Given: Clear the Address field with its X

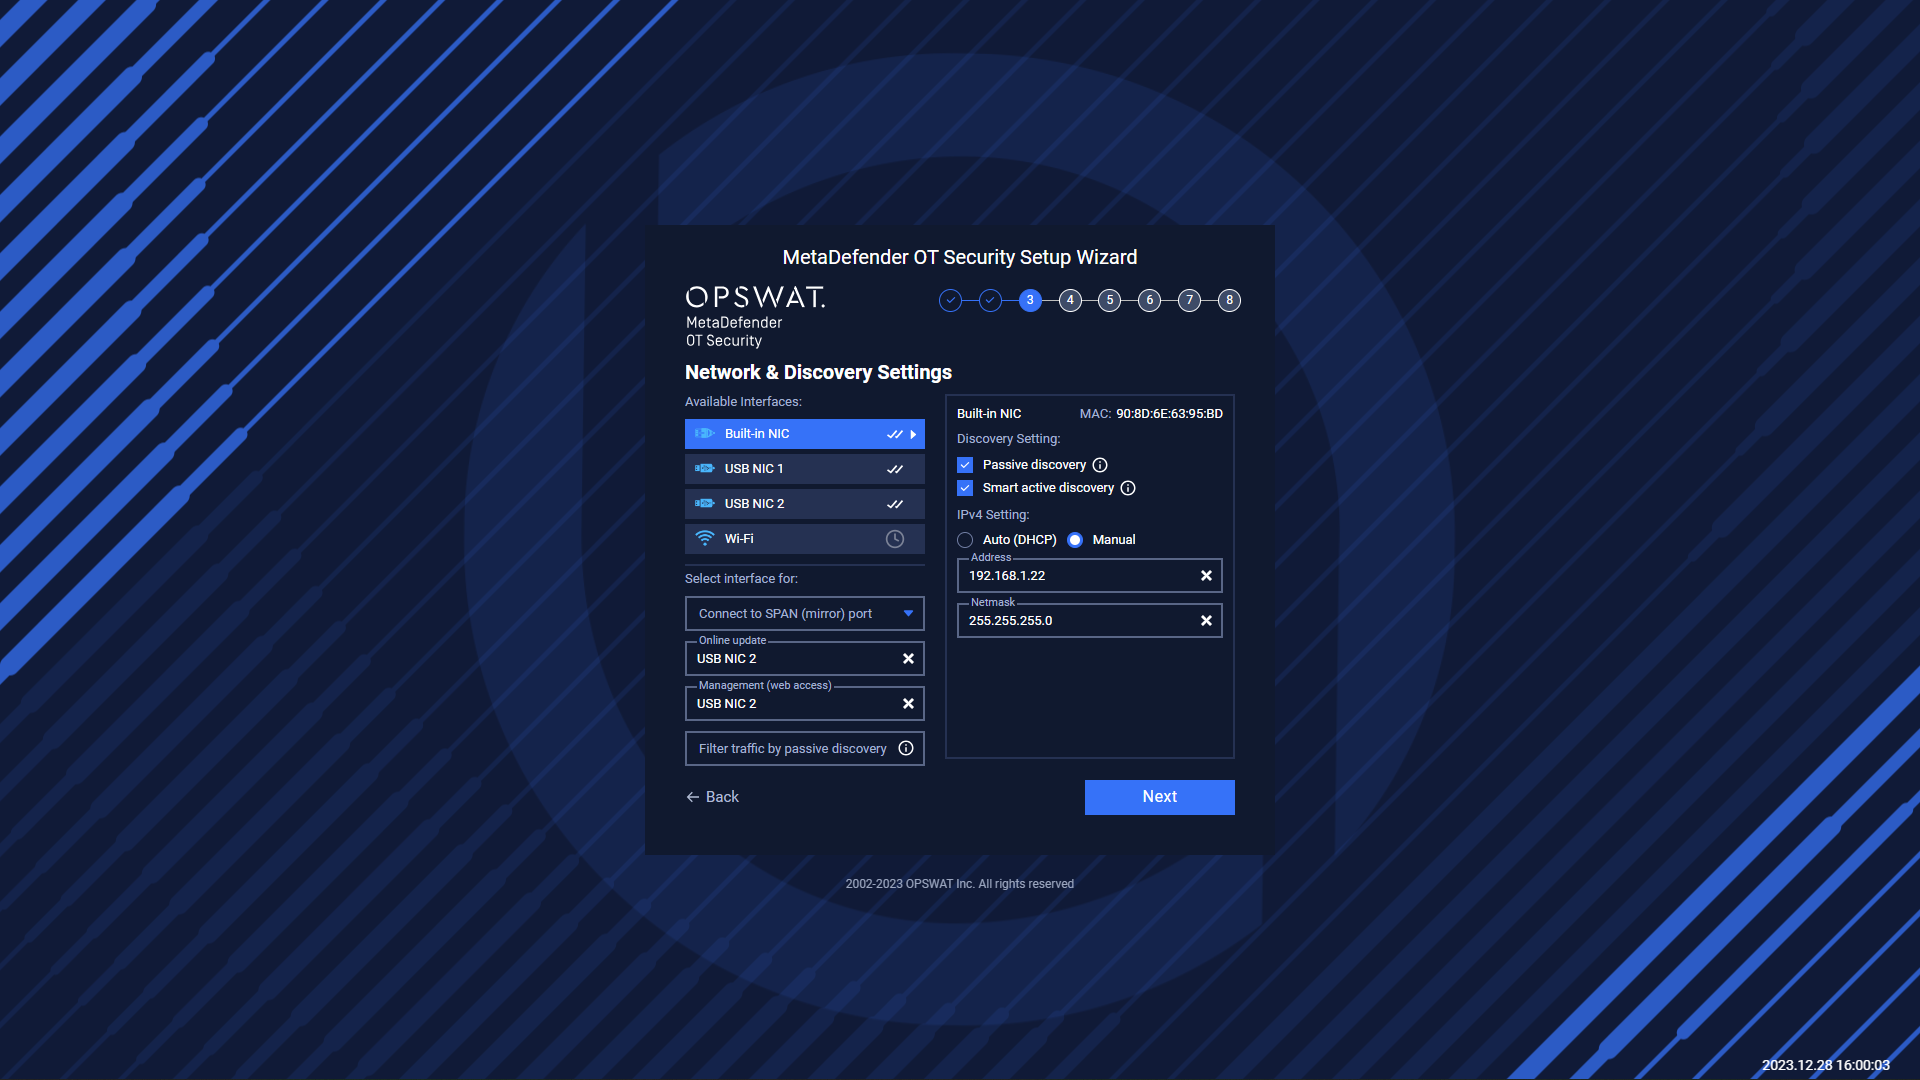Looking at the screenshot, I should coord(1206,576).
